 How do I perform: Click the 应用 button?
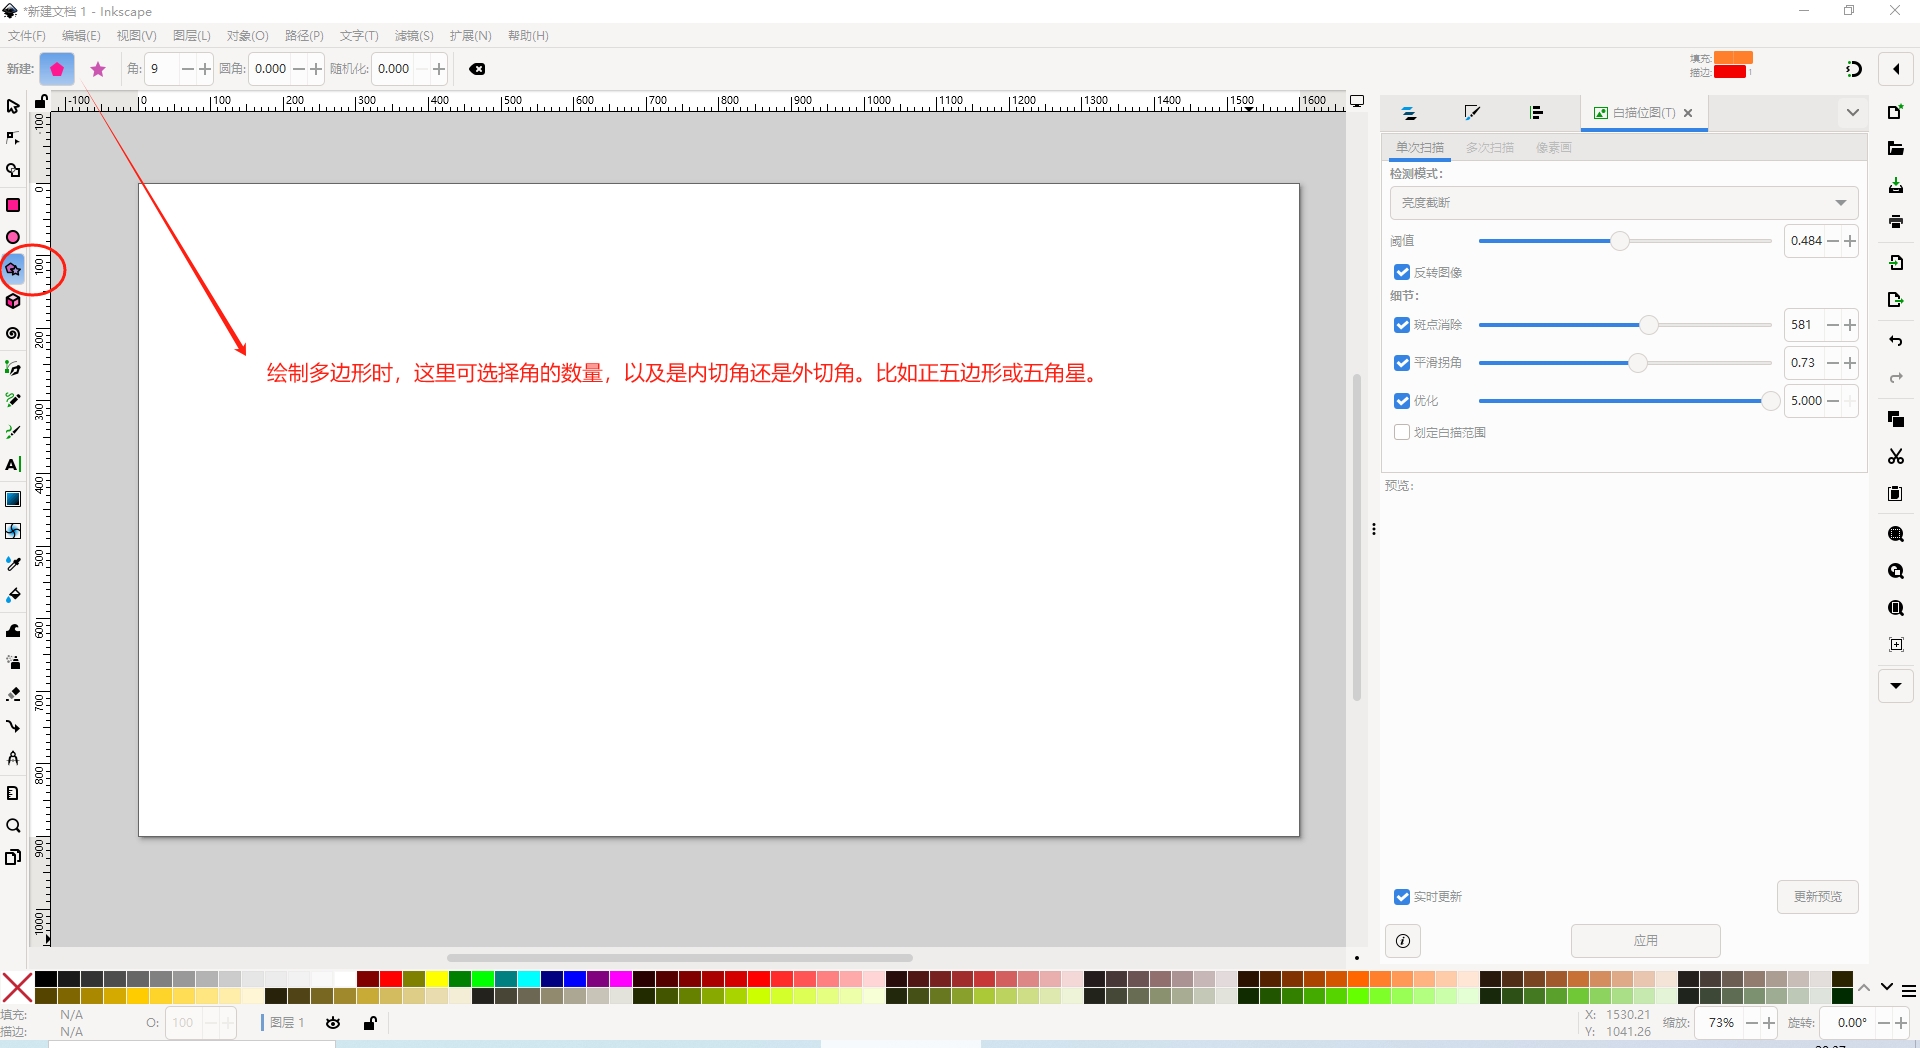click(1645, 941)
